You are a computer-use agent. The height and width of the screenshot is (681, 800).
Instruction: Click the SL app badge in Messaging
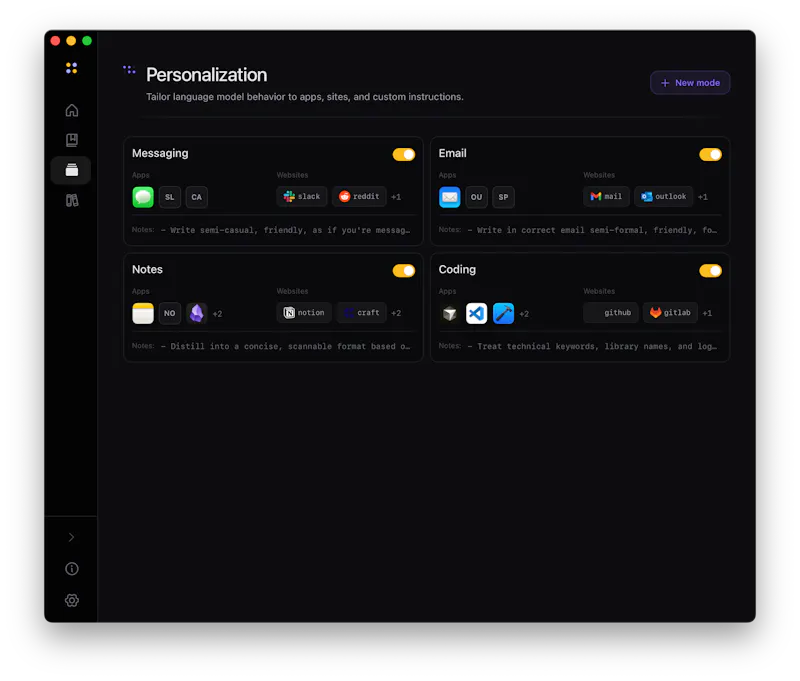[x=170, y=197]
